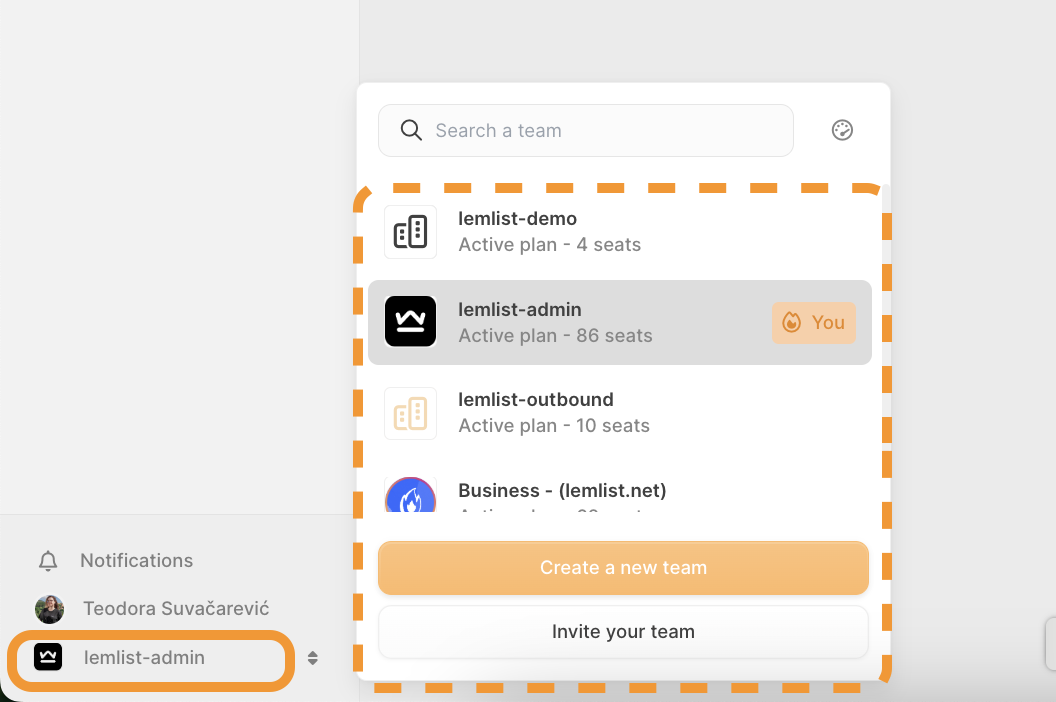
Task: Click the Create a new team button
Action: [x=623, y=568]
